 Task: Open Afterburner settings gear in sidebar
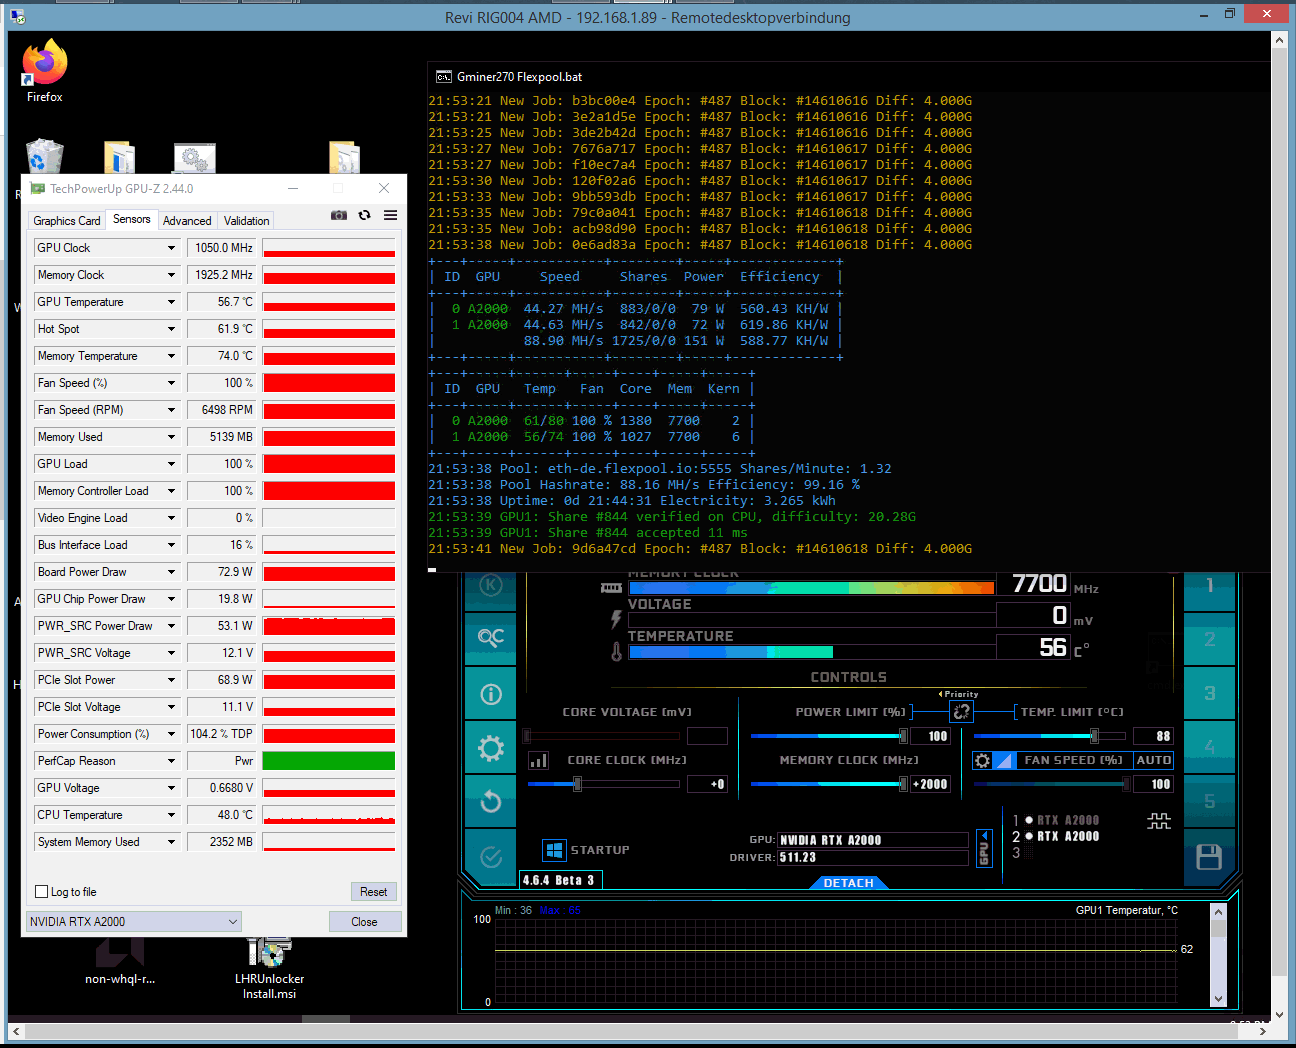(x=490, y=748)
